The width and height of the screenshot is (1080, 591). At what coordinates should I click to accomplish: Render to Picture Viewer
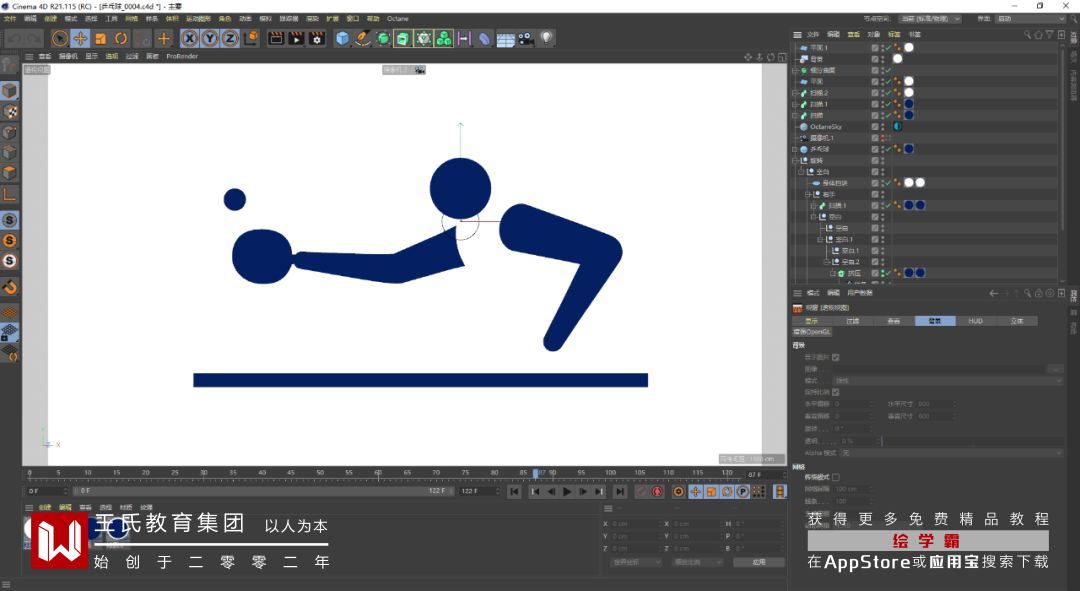tap(296, 39)
